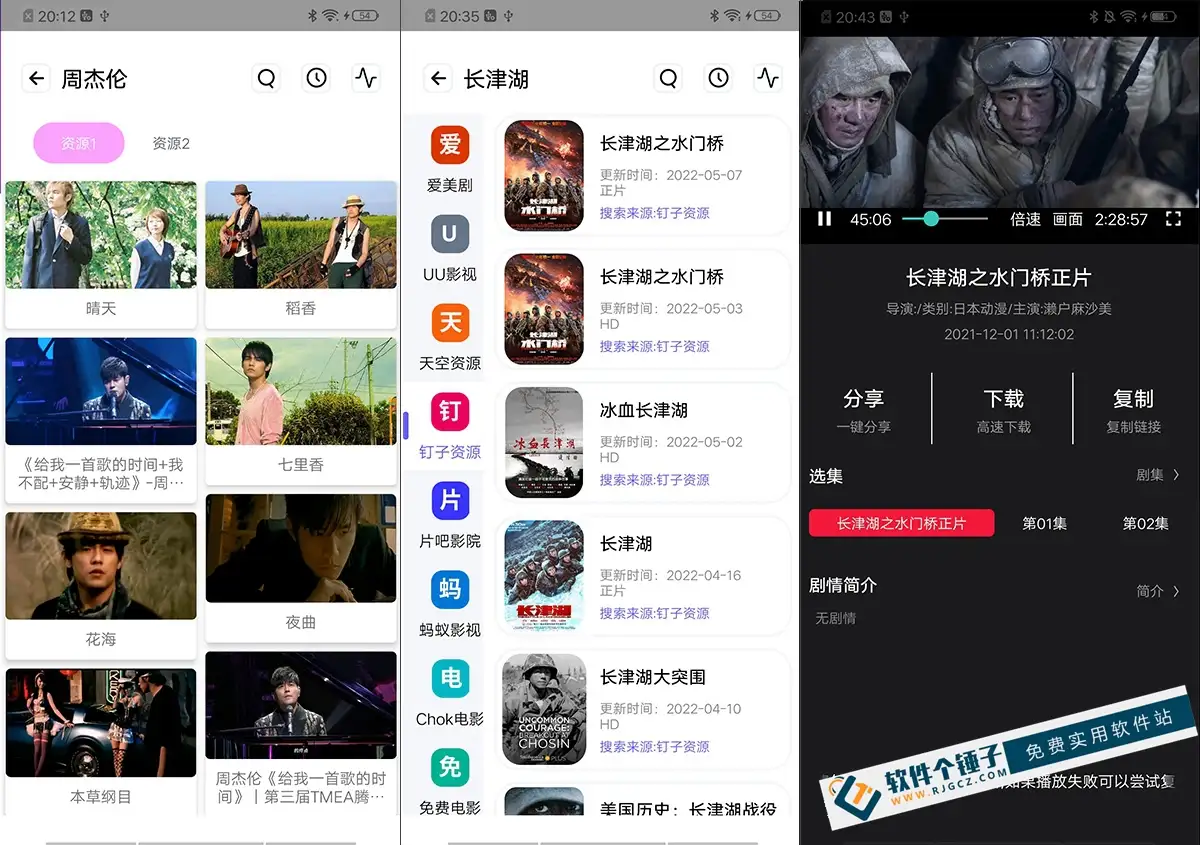The width and height of the screenshot is (1200, 845).
Task: Tap the 无剧情 text
Action: (x=835, y=618)
